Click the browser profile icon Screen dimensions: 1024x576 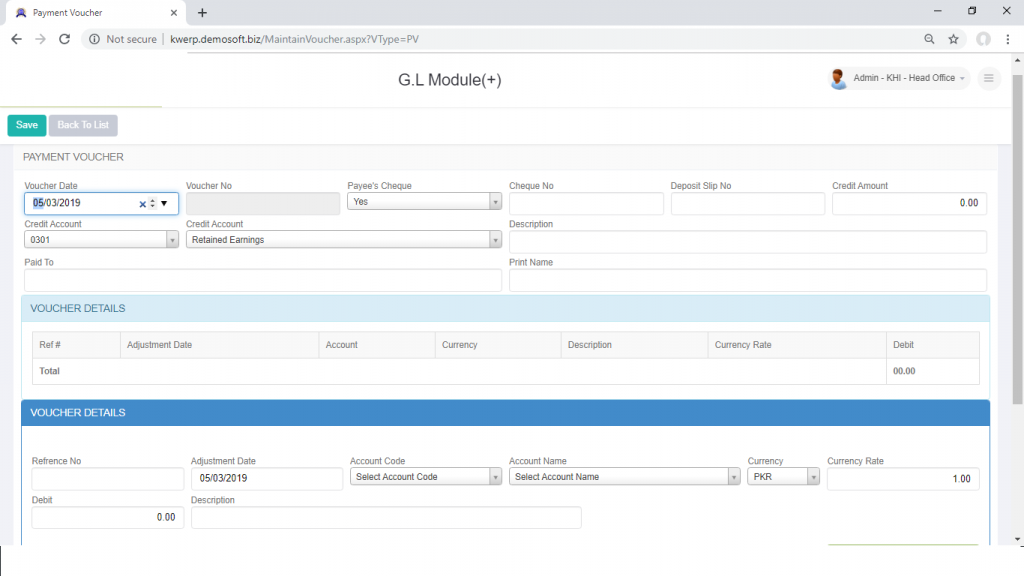[982, 39]
